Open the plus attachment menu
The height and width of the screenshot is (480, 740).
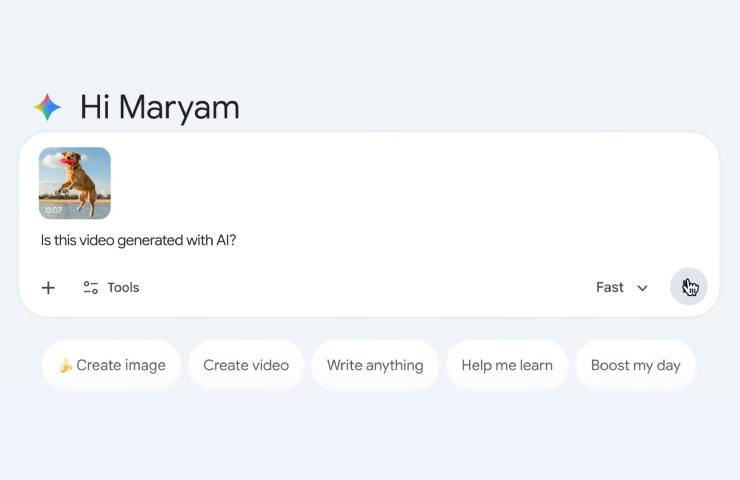48,288
